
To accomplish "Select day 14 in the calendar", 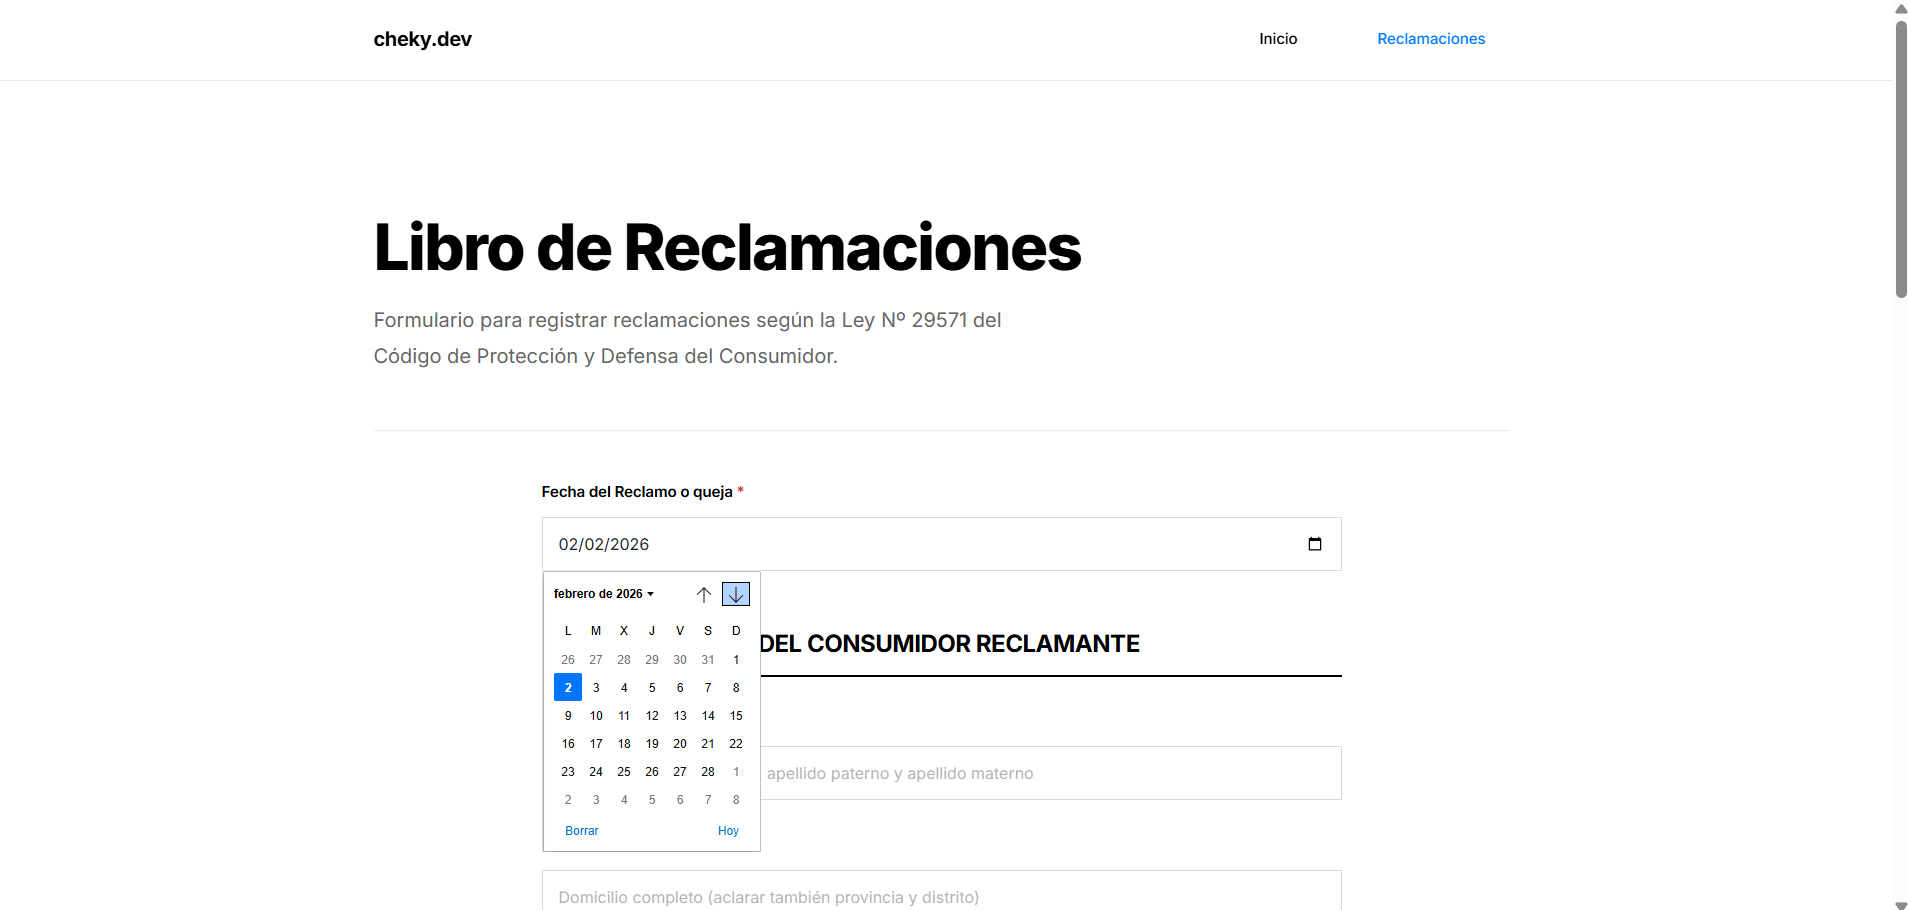I will coord(707,715).
